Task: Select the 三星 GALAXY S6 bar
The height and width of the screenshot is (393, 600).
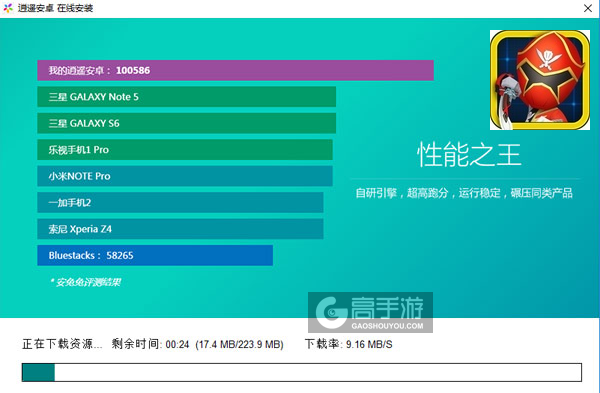Action: pyautogui.click(x=186, y=123)
